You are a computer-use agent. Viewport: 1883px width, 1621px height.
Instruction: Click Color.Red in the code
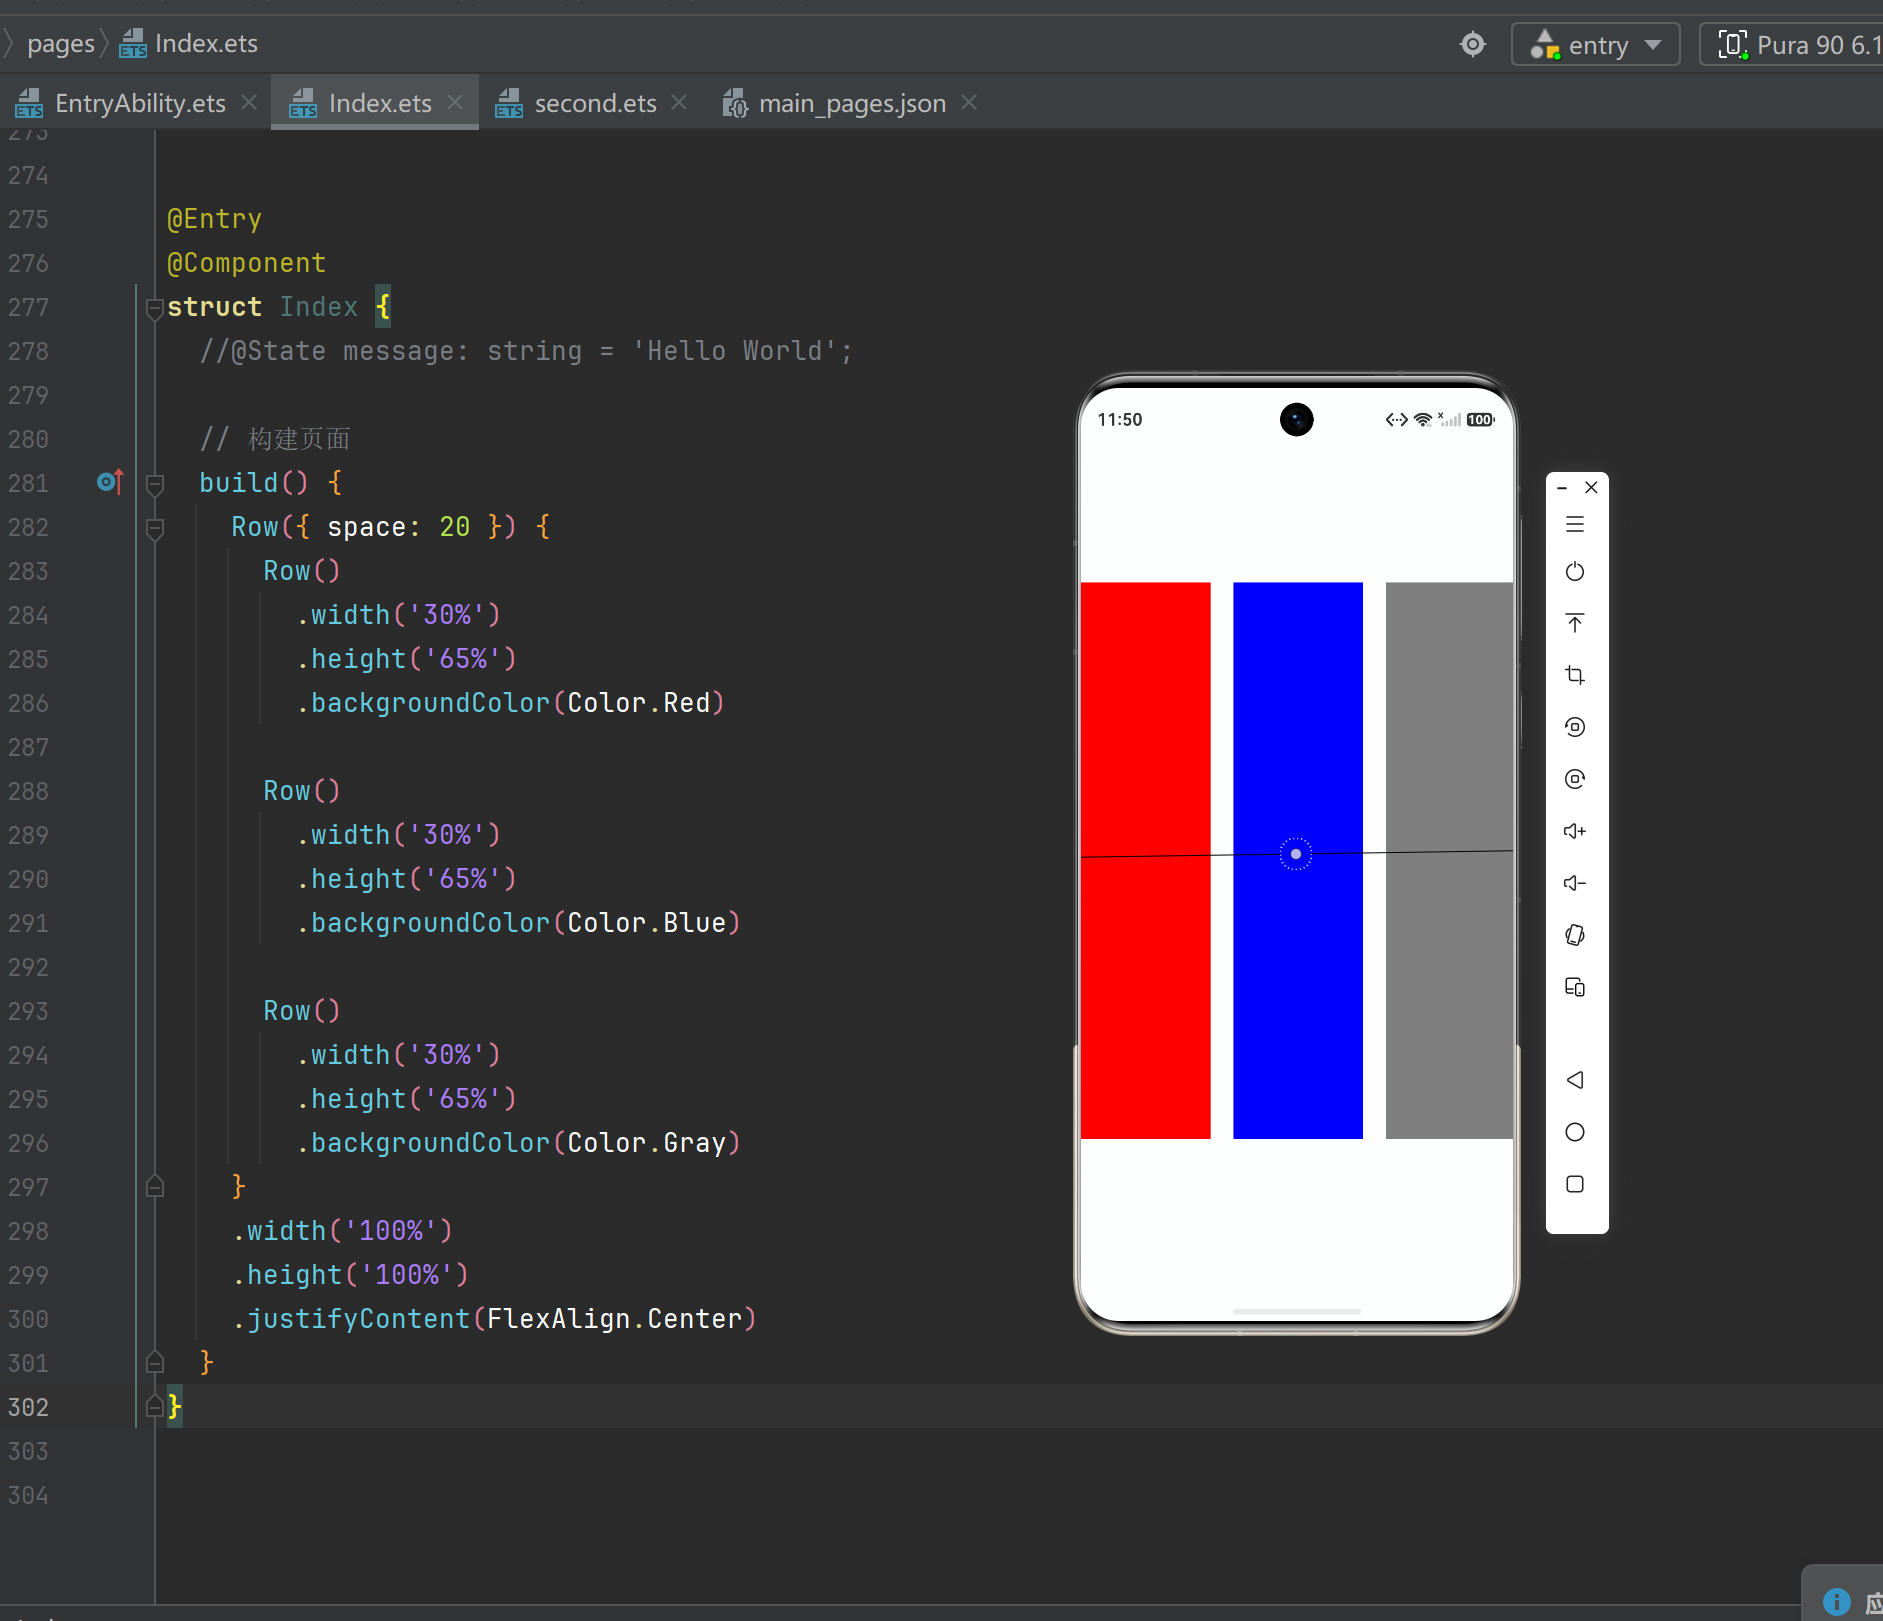pyautogui.click(x=638, y=703)
